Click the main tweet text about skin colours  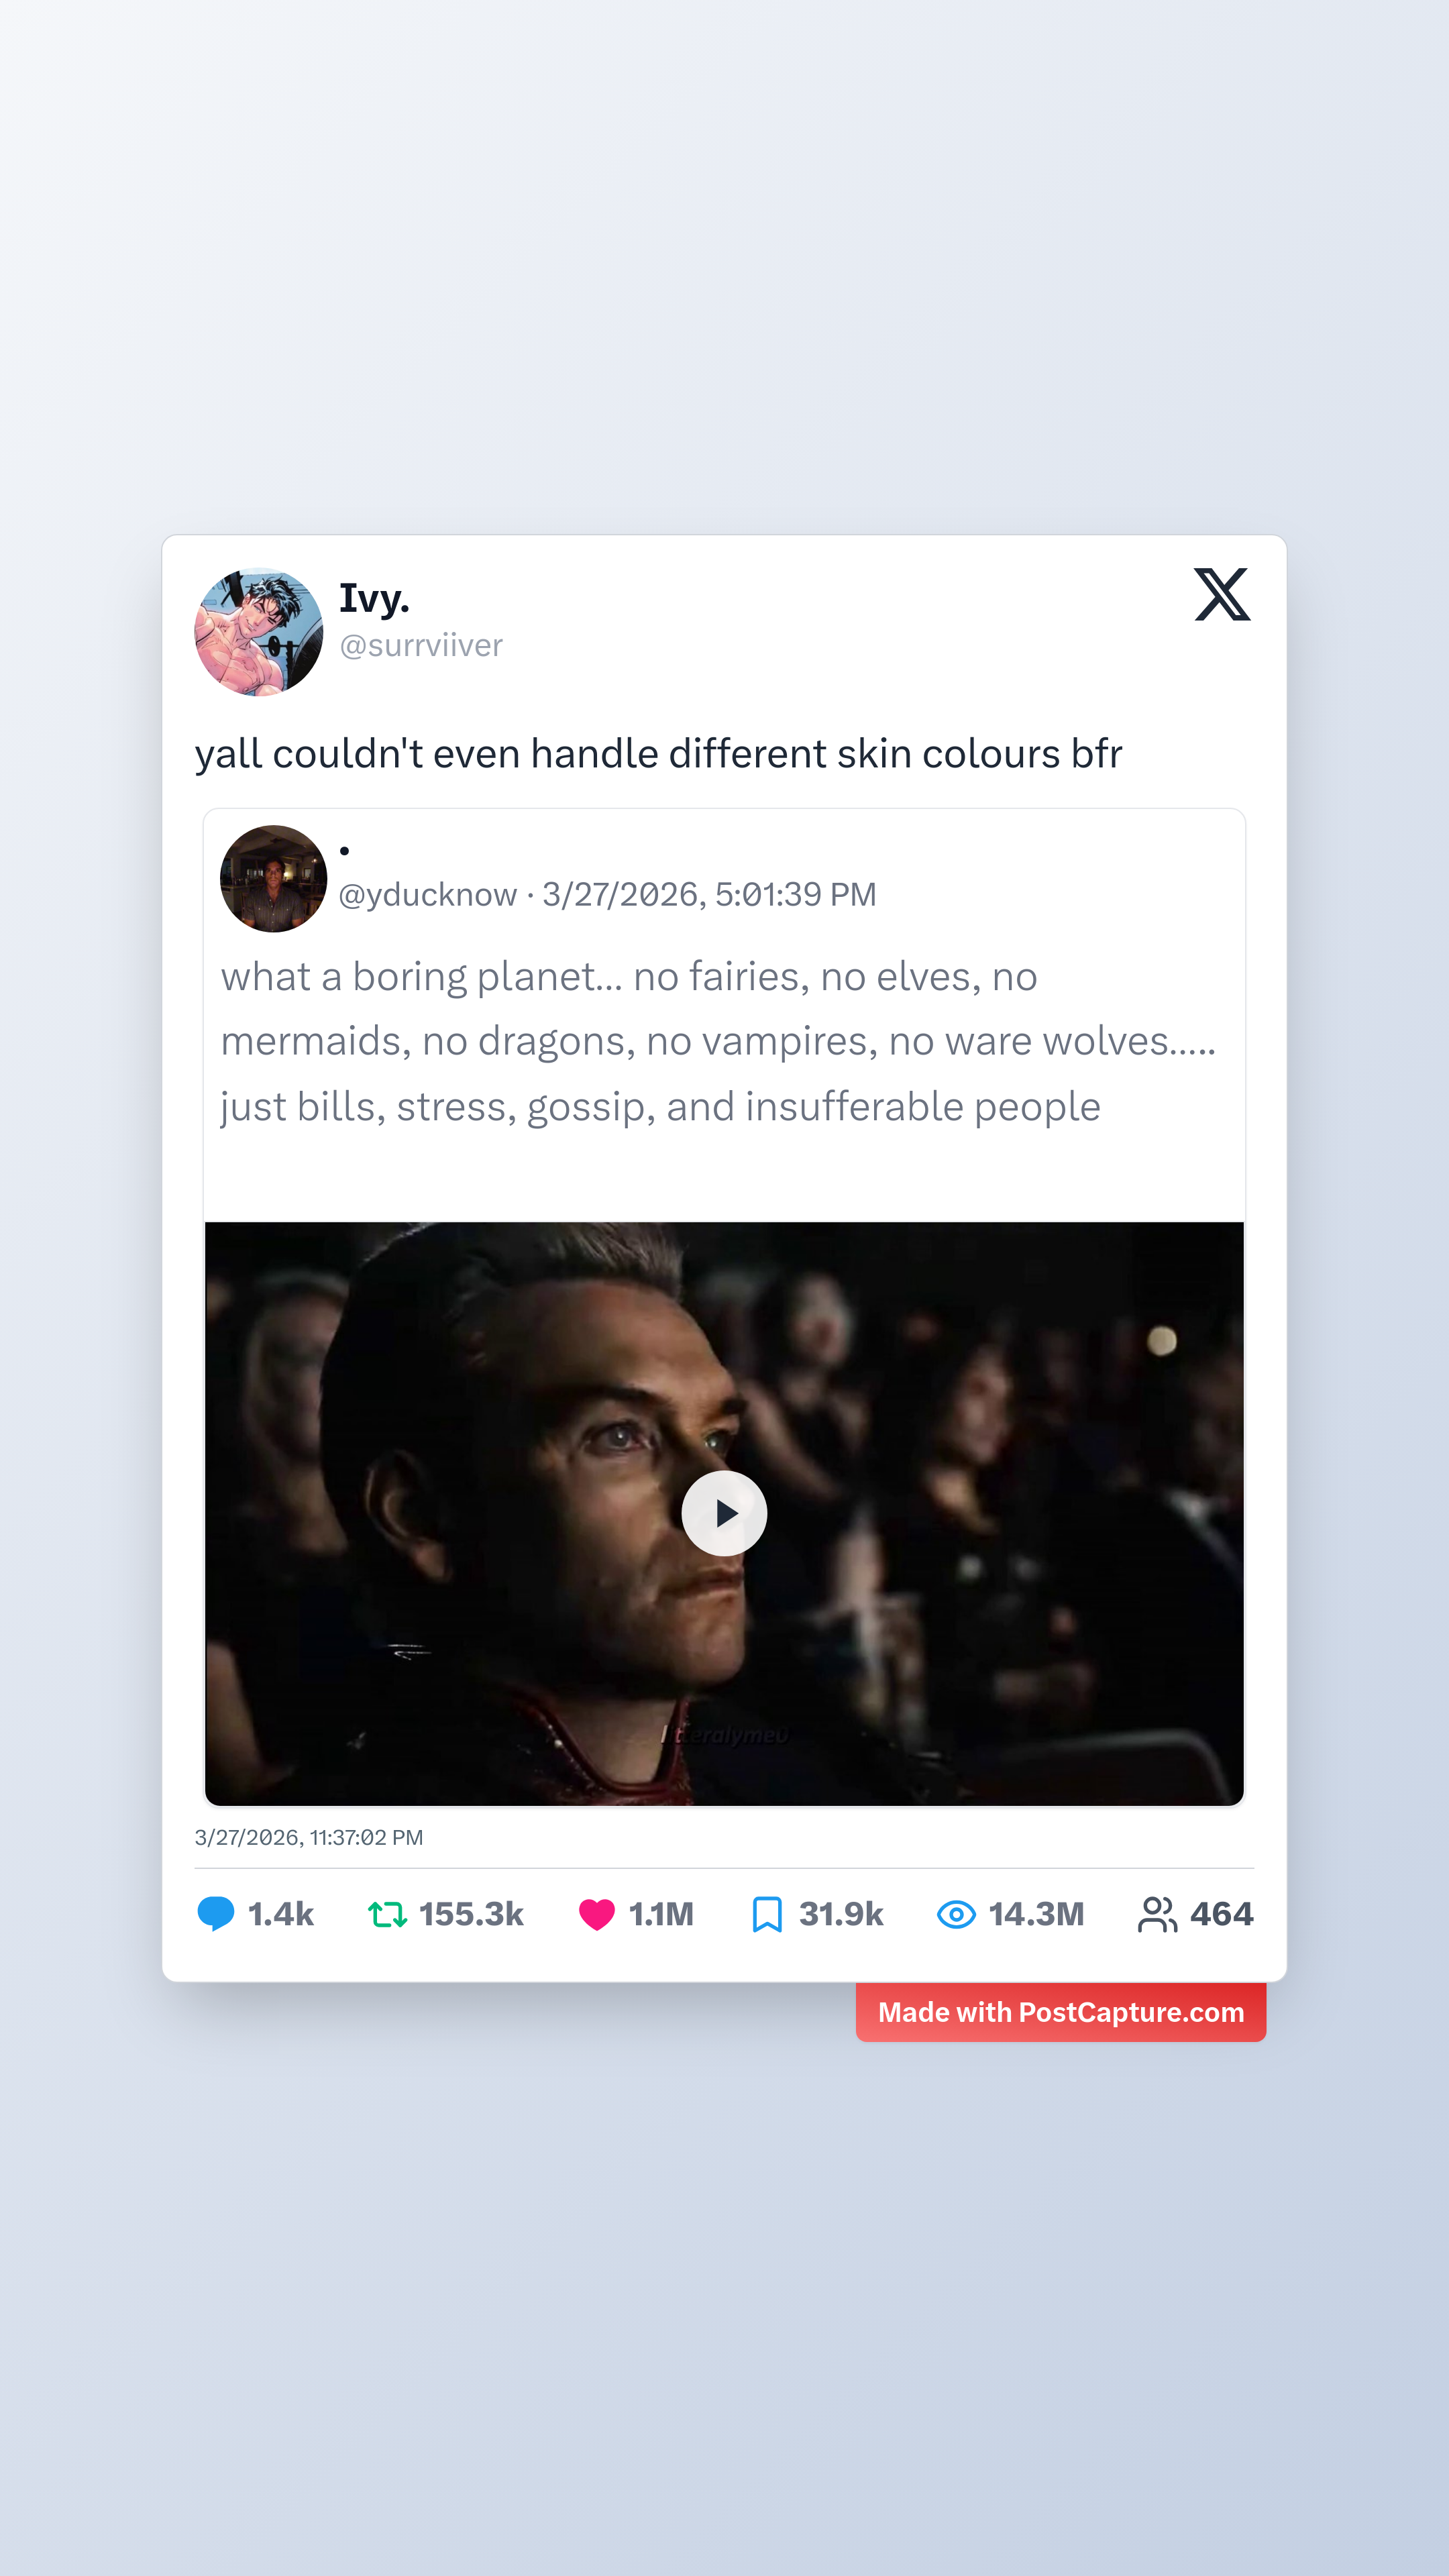(658, 754)
